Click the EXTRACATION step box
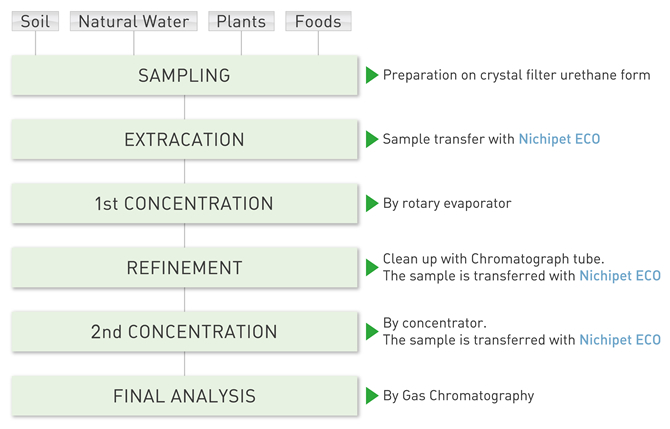This screenshot has width=670, height=429. [x=185, y=139]
